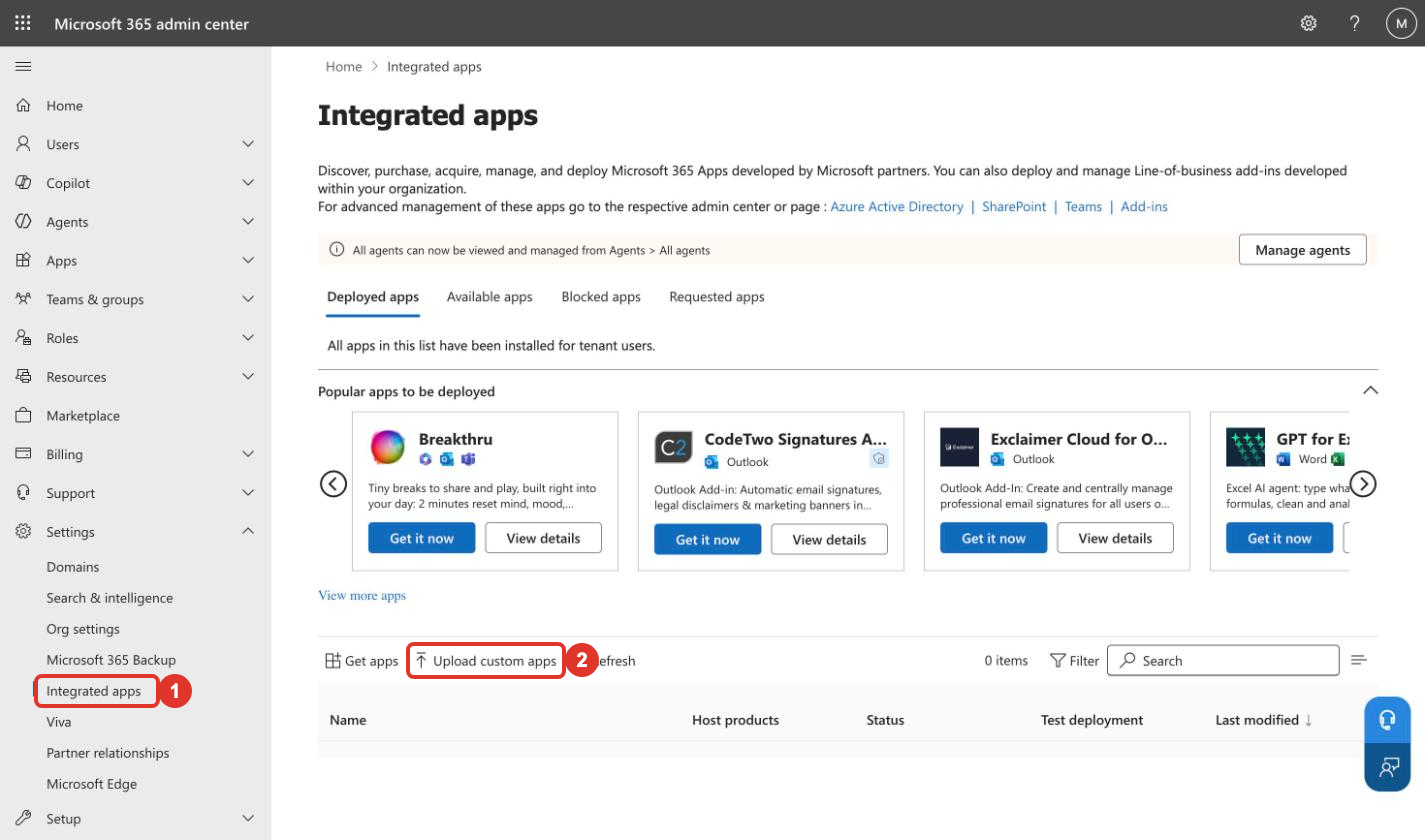Click the View more apps link
The image size is (1425, 840).
tap(362, 595)
